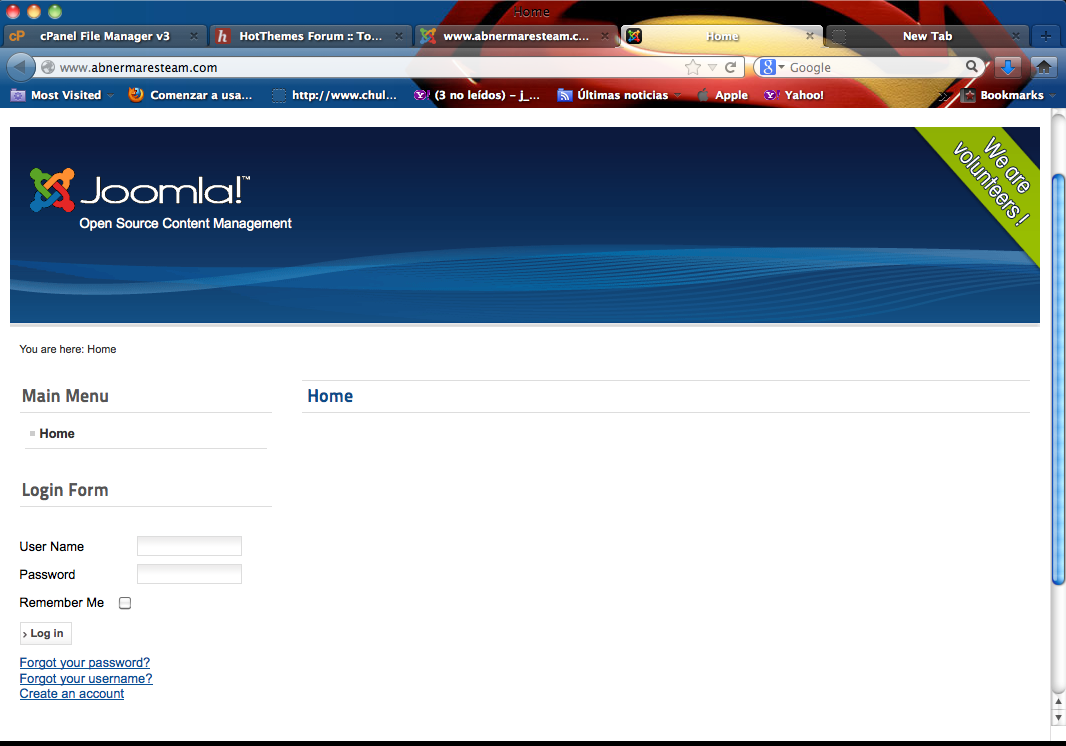Open the Yahoo mail (3 no leídos) bookmark
Image resolution: width=1066 pixels, height=746 pixels.
tap(477, 95)
